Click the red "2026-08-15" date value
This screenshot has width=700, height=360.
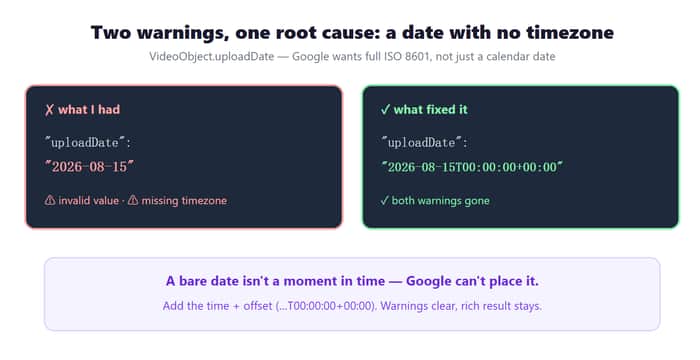89,167
